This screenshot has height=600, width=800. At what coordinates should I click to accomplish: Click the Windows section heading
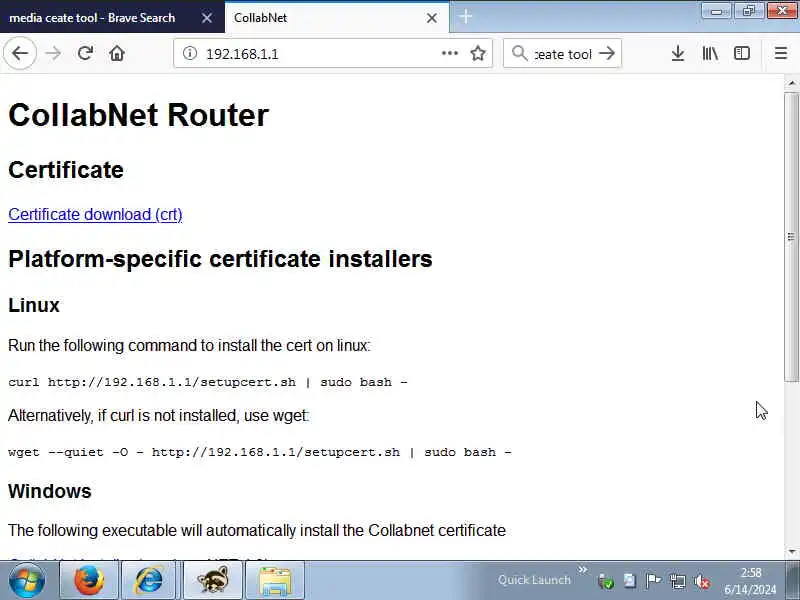point(49,491)
